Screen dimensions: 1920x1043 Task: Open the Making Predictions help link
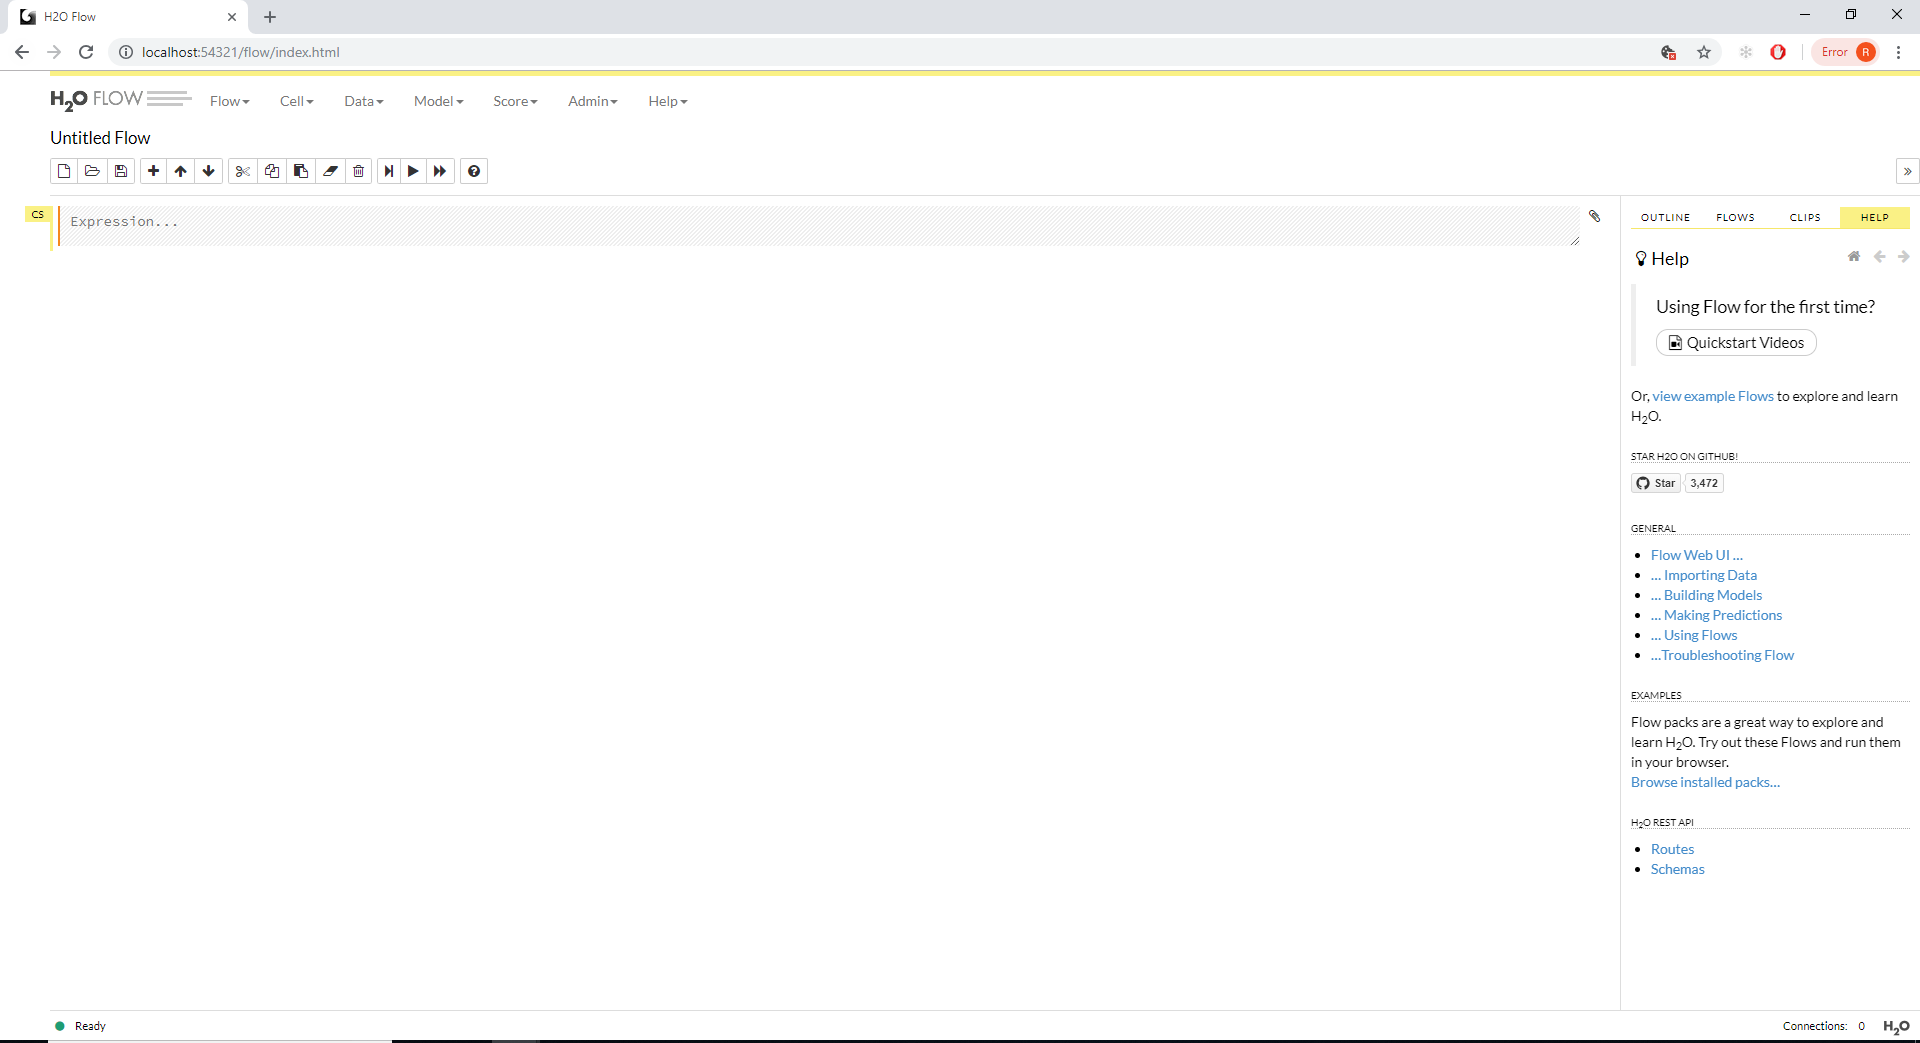pos(1717,615)
